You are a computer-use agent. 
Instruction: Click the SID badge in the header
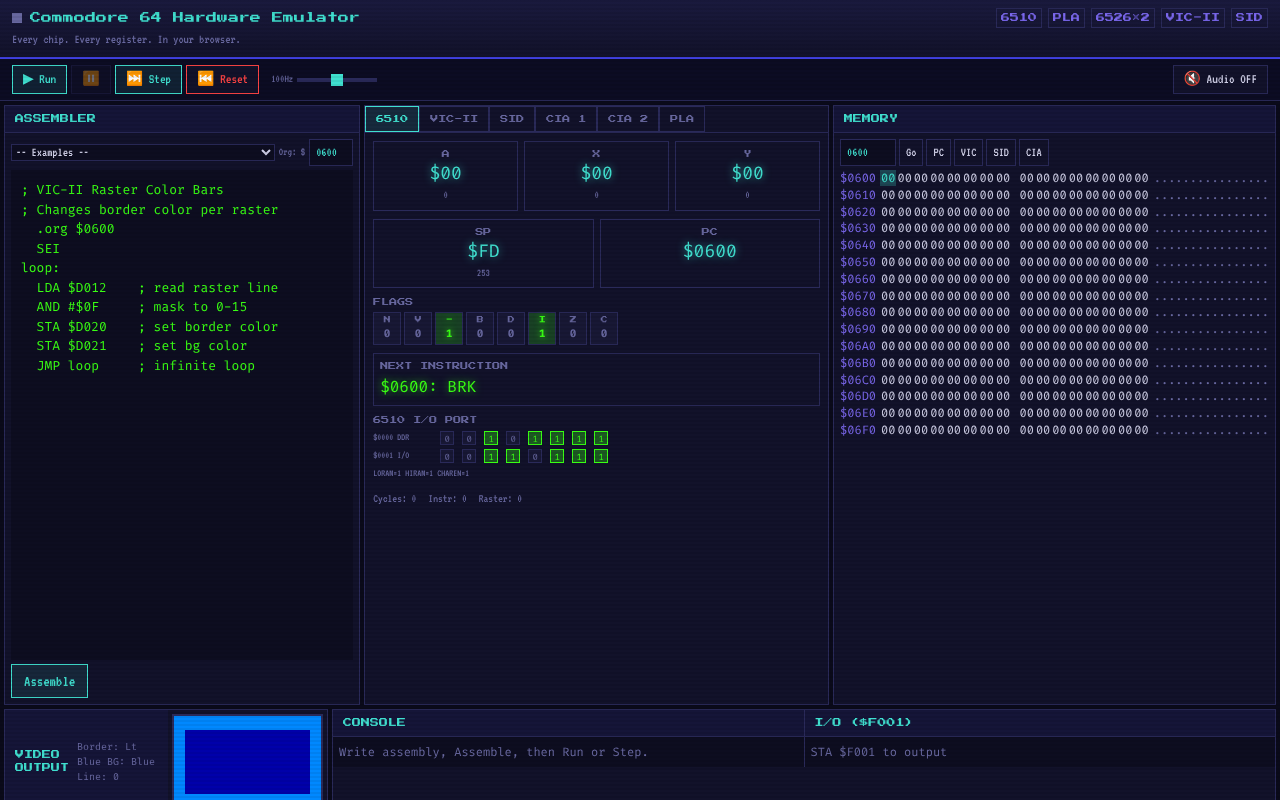(x=1249, y=17)
